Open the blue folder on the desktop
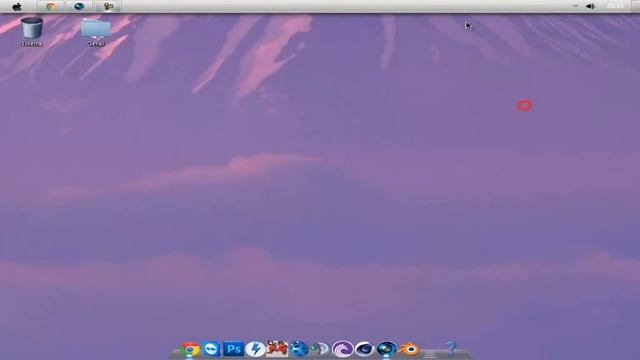The image size is (640, 360). coord(96,28)
